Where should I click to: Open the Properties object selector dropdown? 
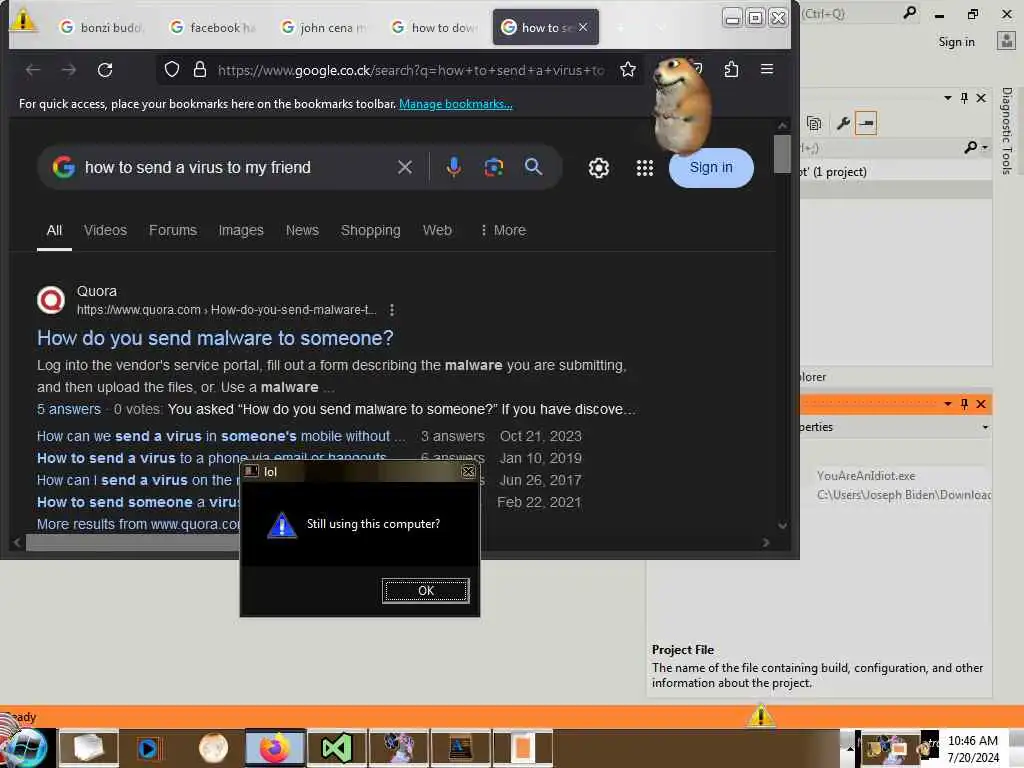click(985, 427)
